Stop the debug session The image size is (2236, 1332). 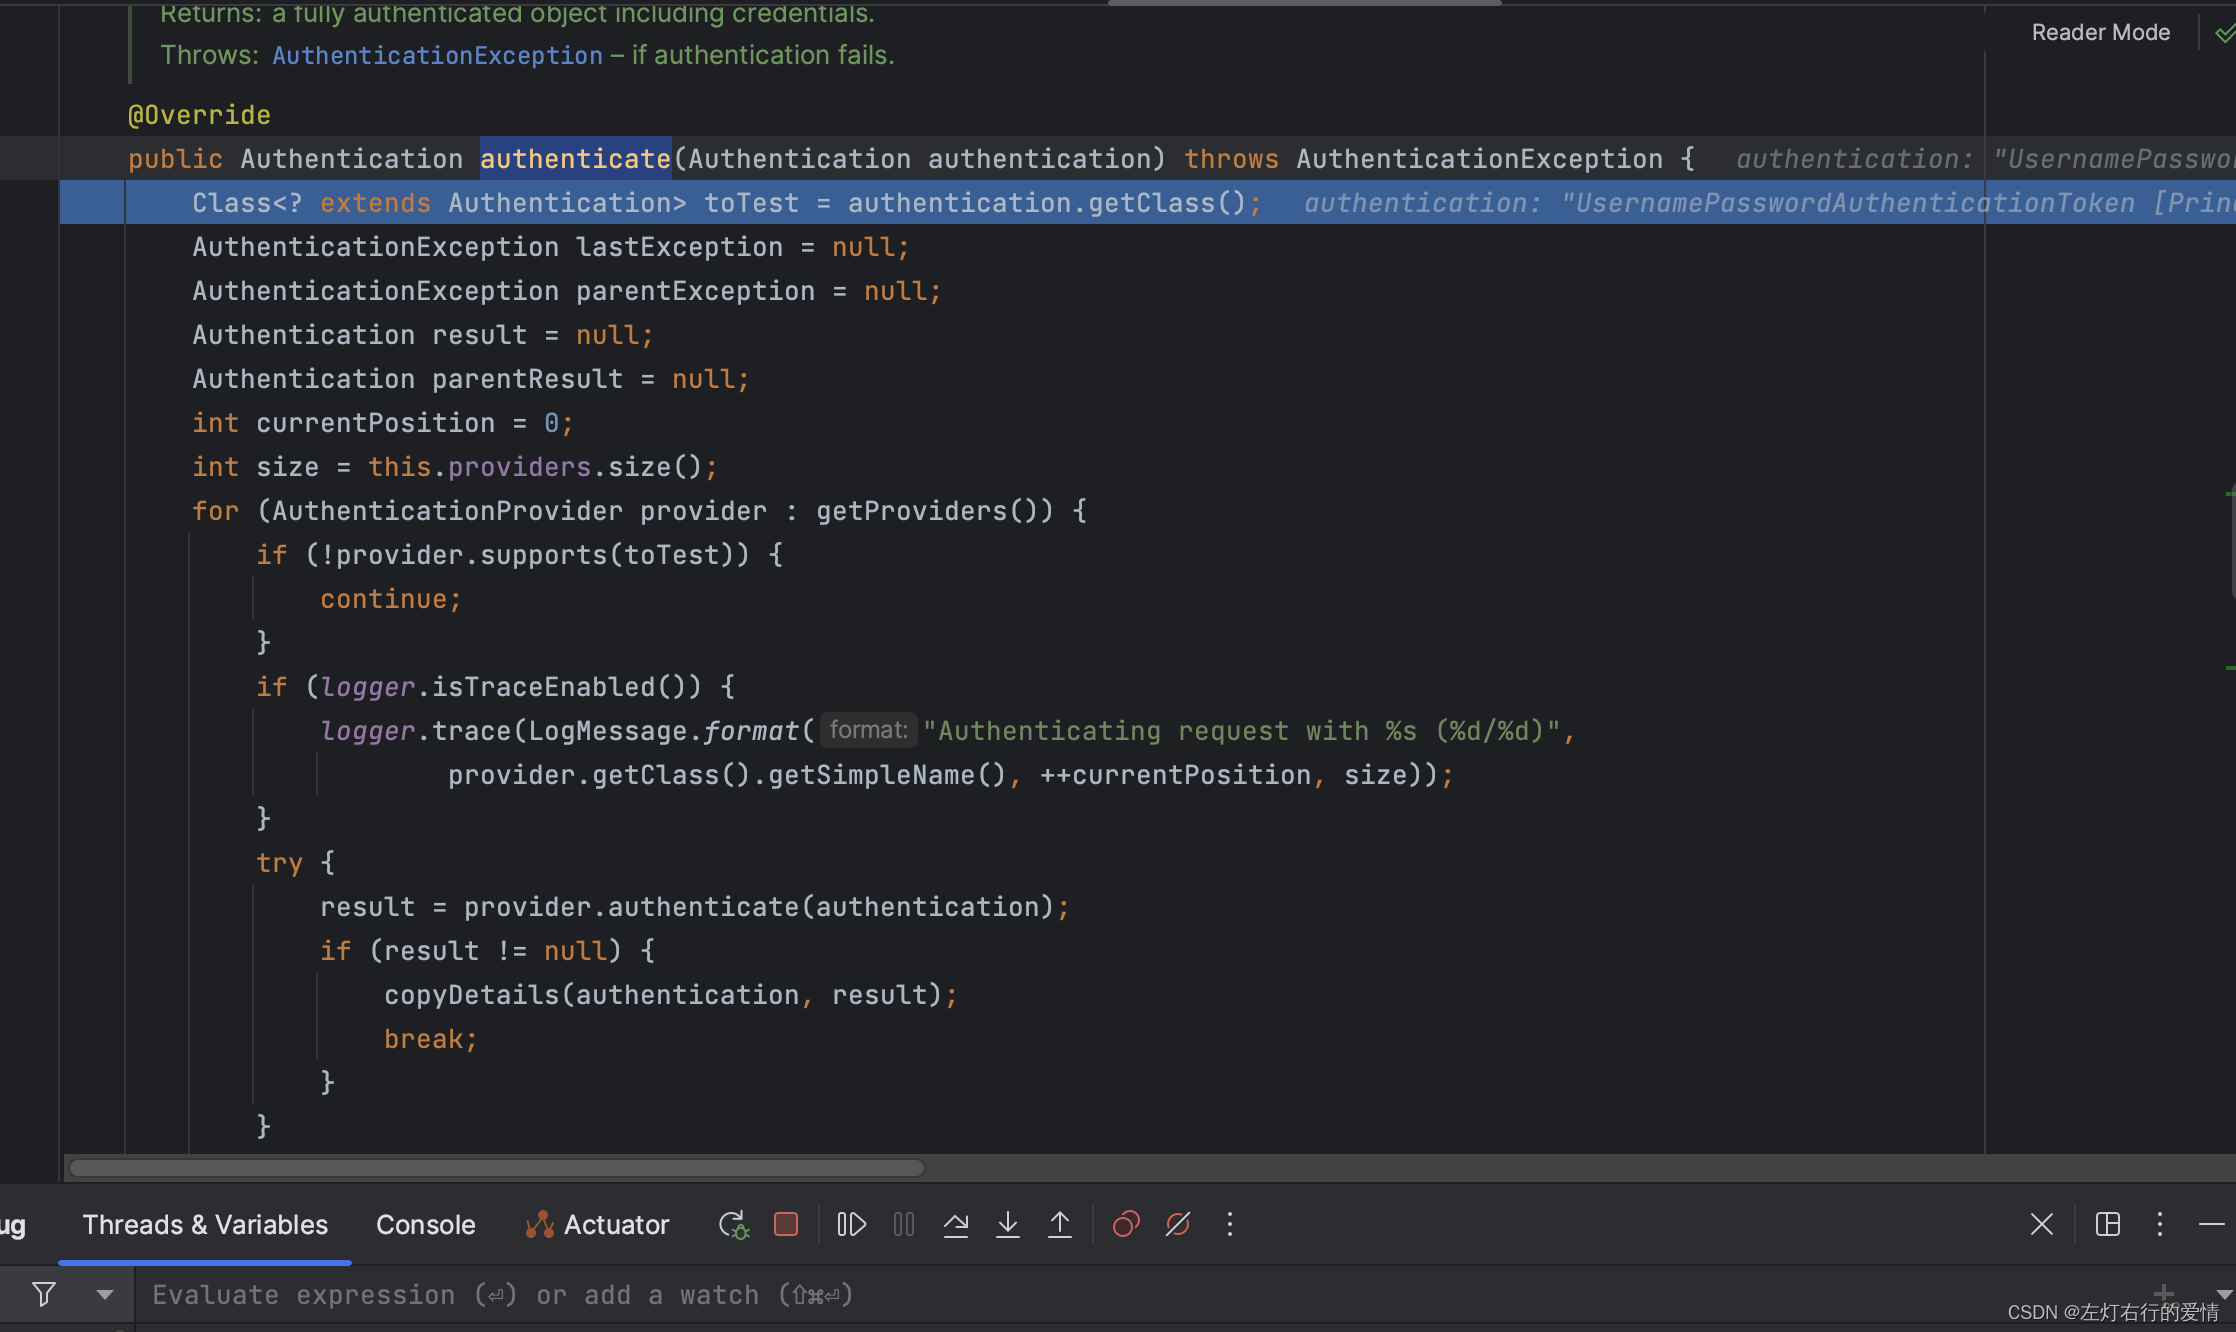tap(786, 1225)
